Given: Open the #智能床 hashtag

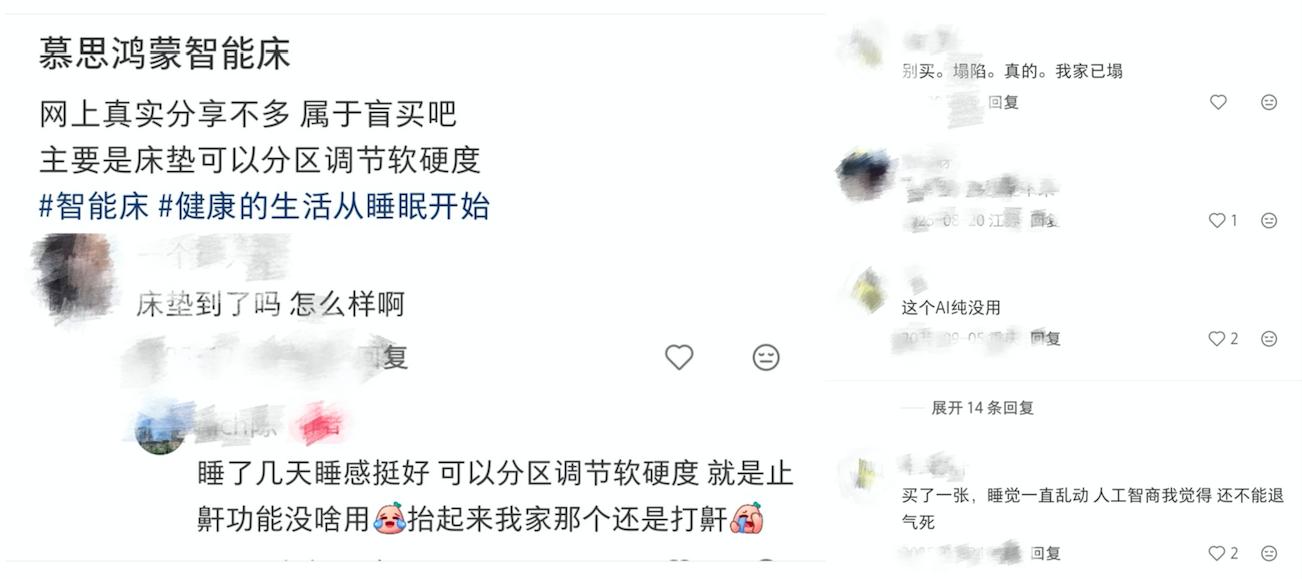Looking at the screenshot, I should coord(95,207).
